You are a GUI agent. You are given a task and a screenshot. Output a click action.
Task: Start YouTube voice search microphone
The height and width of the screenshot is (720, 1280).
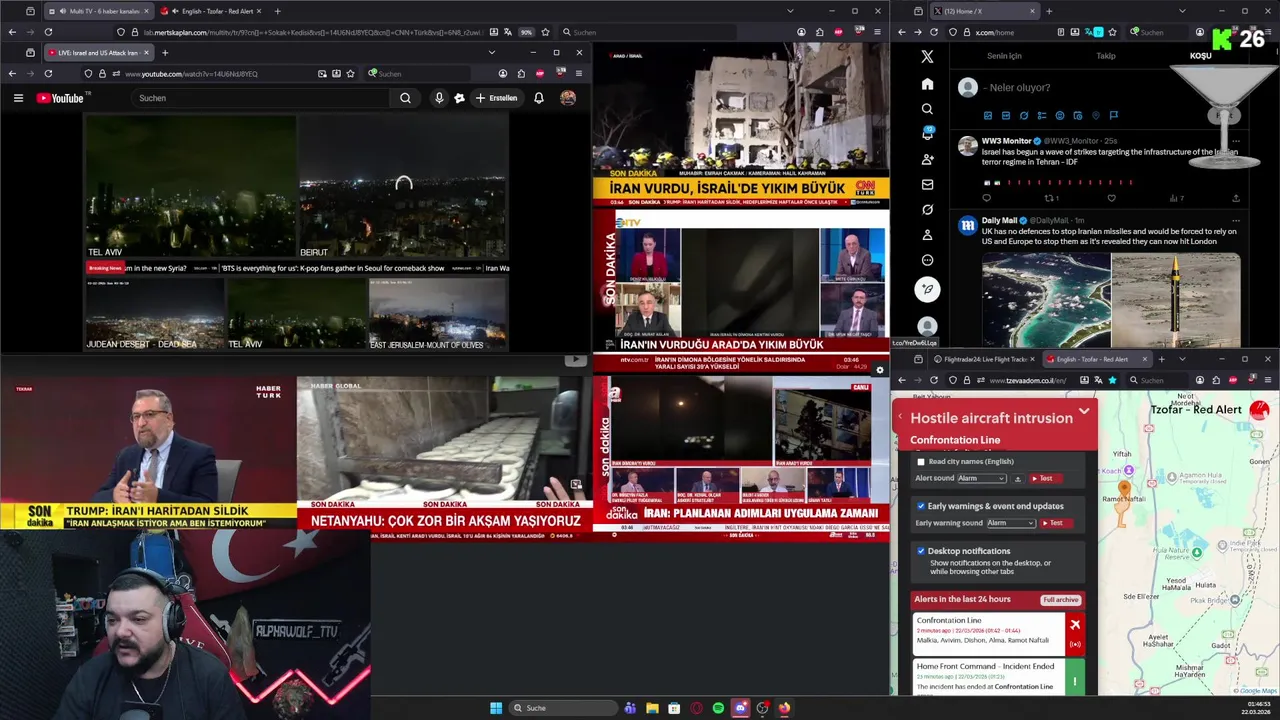438,98
